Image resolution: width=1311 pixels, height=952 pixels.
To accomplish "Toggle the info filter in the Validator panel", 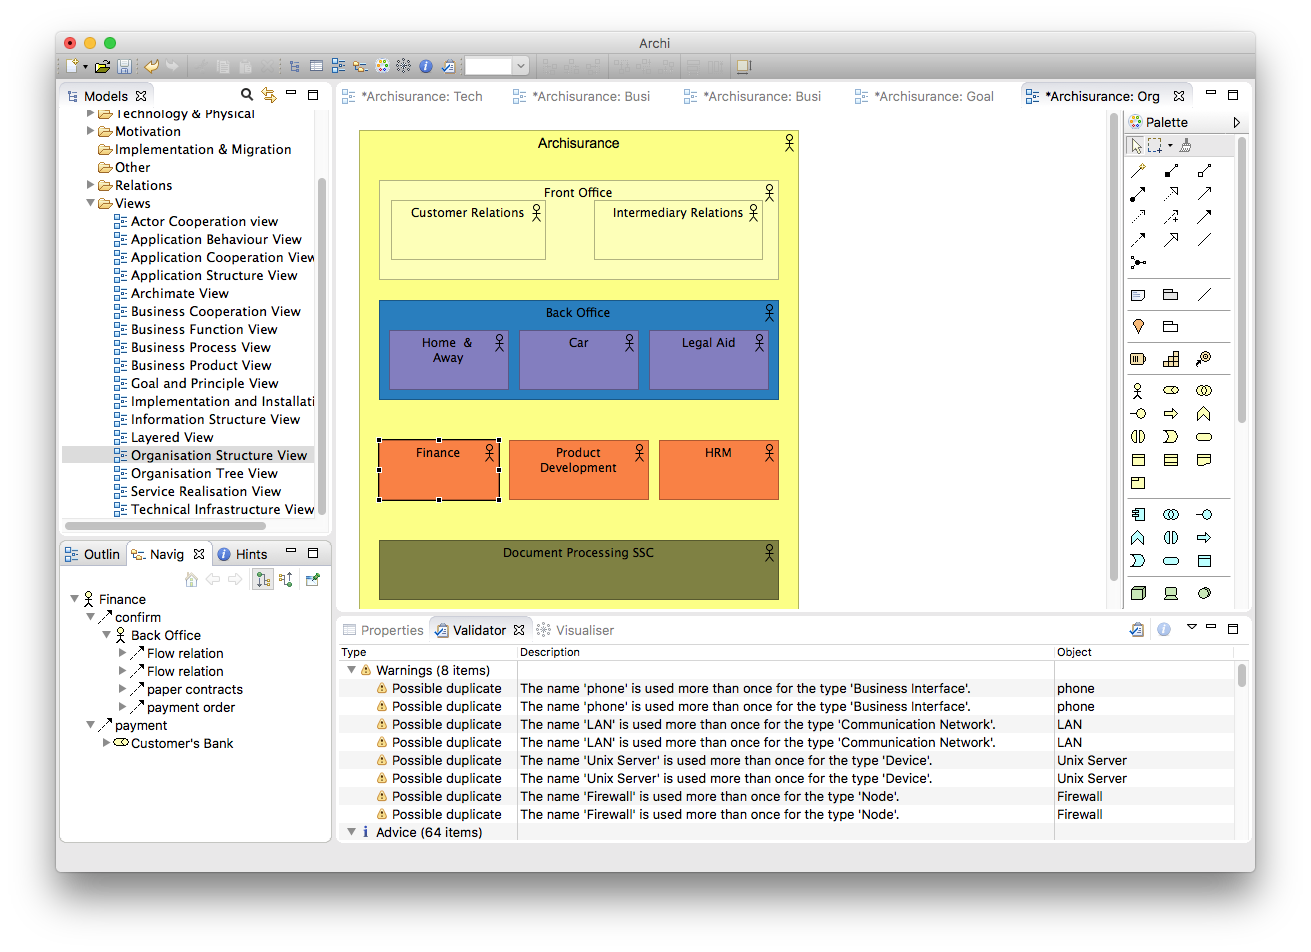I will [1164, 629].
